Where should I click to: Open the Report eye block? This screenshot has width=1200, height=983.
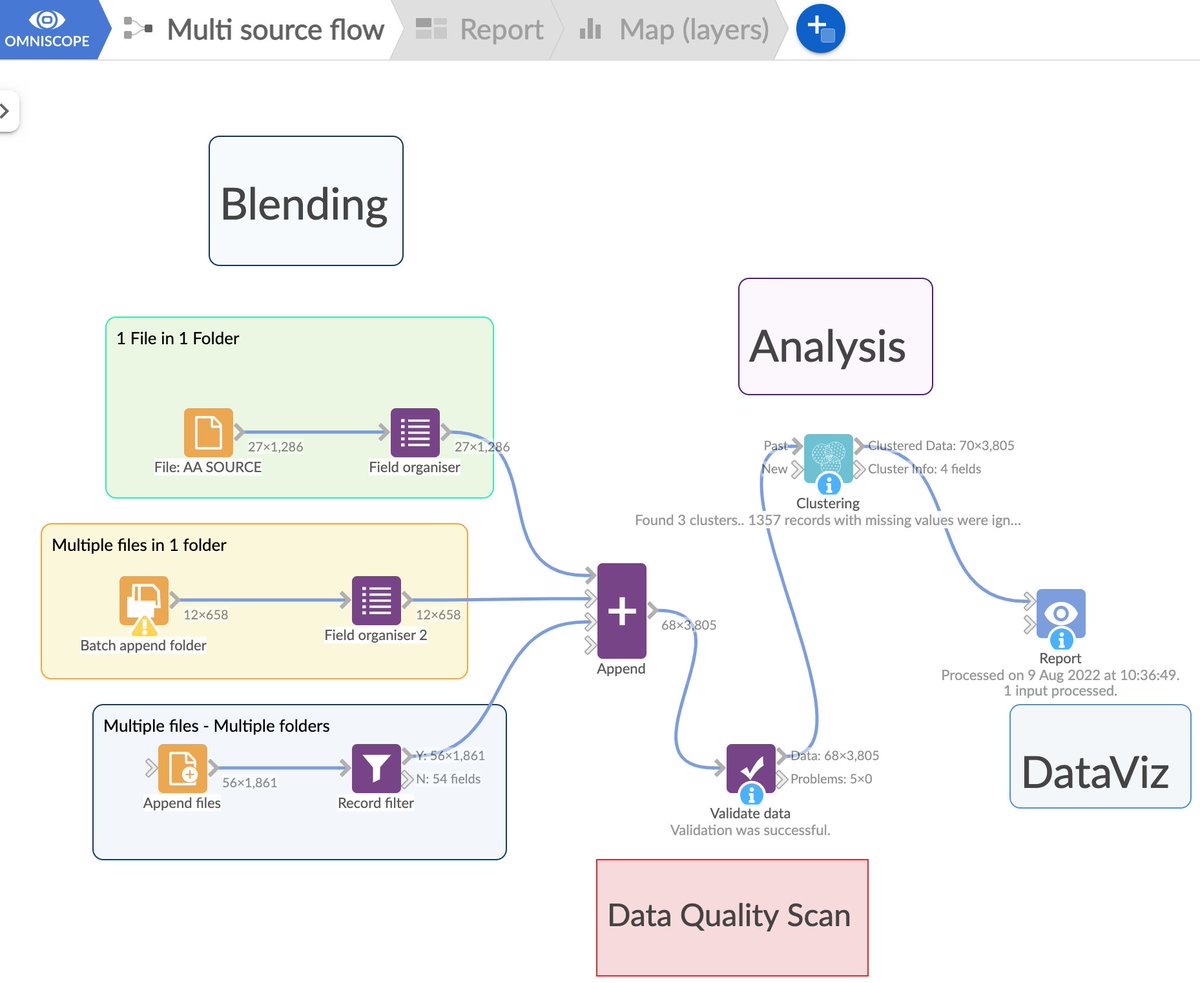coord(1060,613)
